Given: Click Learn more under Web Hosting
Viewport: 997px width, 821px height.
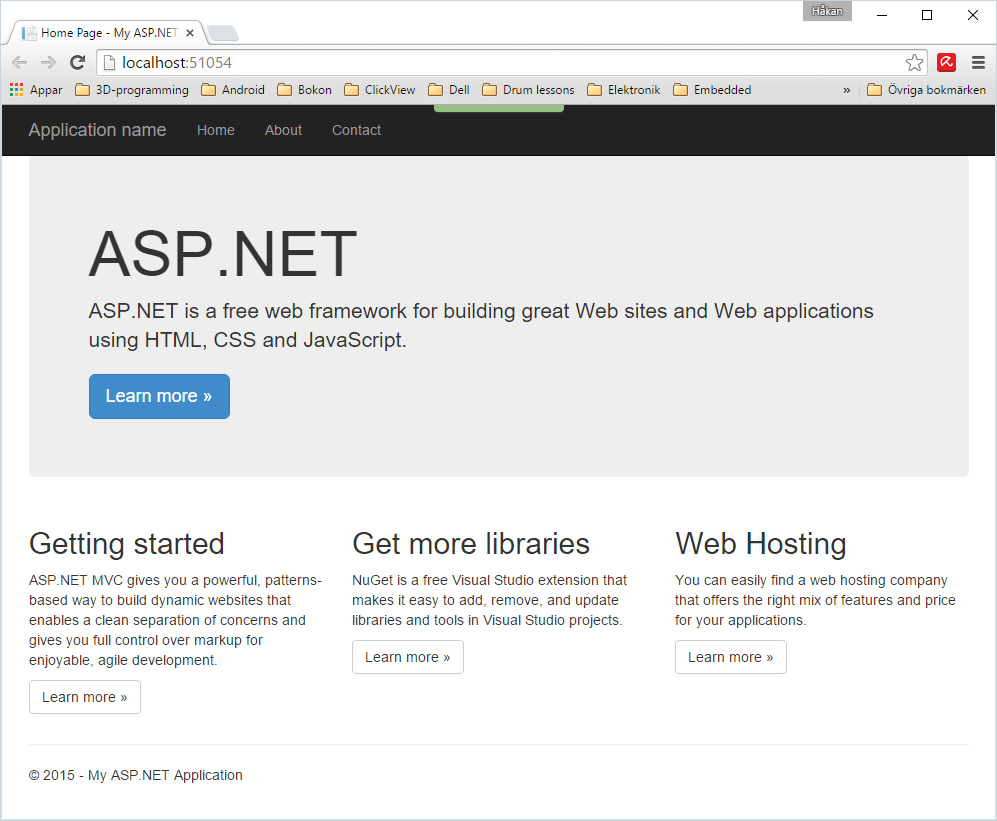Looking at the screenshot, I should click(731, 657).
